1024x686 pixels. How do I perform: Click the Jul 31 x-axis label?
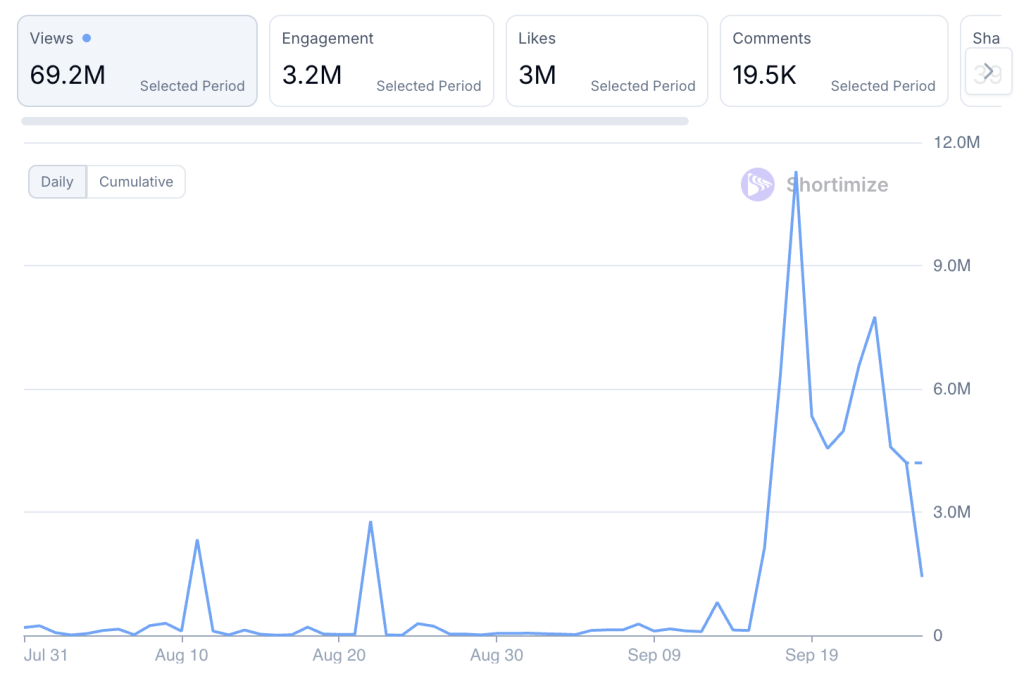pos(46,656)
